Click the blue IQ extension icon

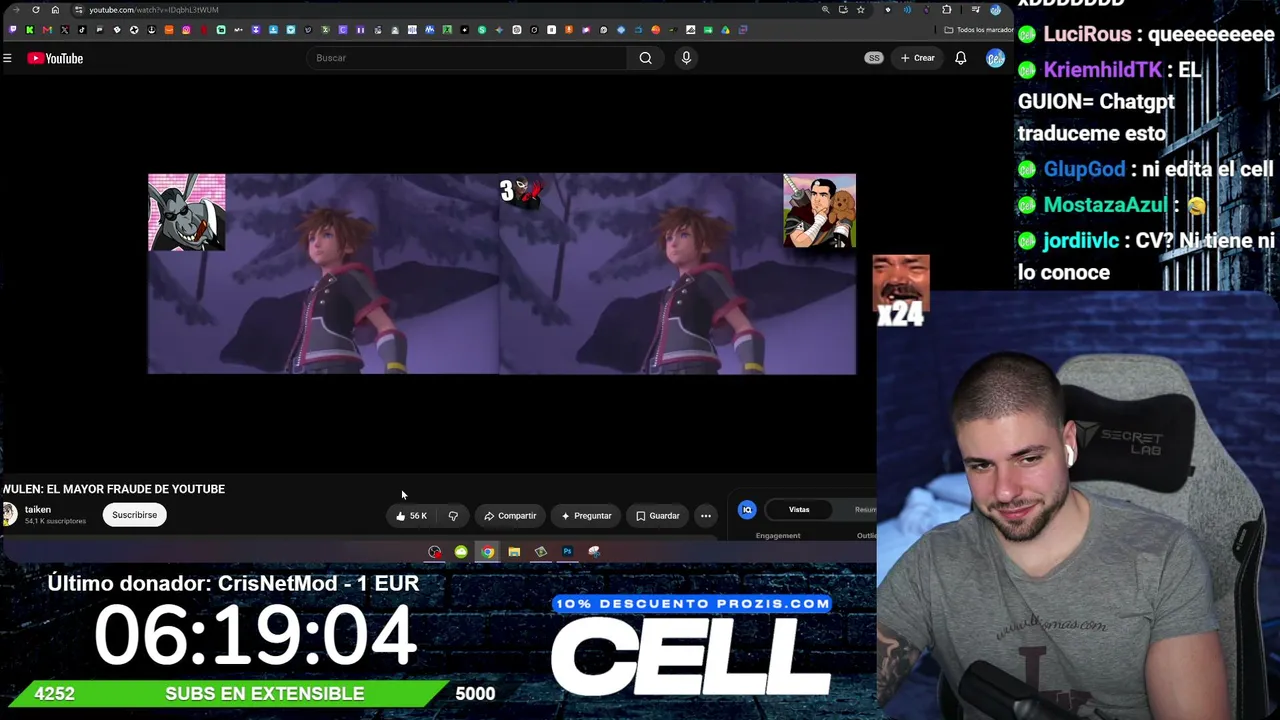(747, 510)
